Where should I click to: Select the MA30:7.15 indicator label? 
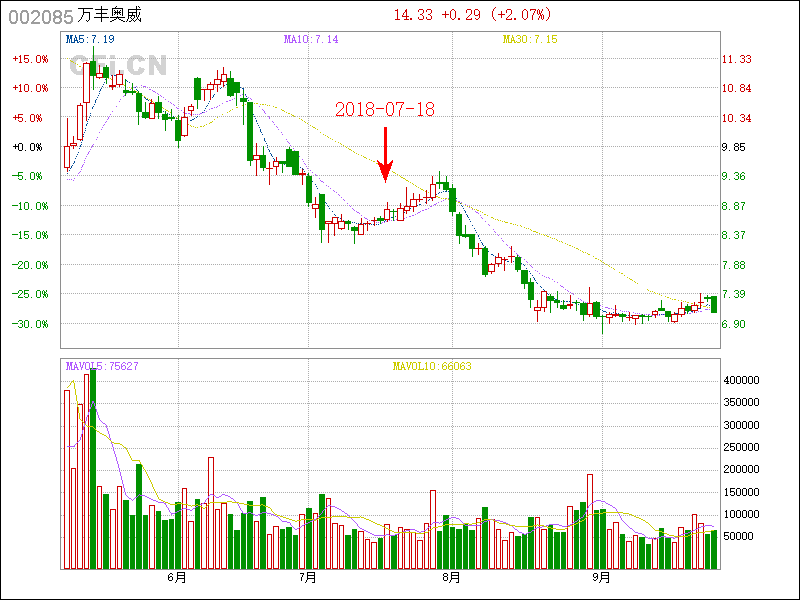529,39
